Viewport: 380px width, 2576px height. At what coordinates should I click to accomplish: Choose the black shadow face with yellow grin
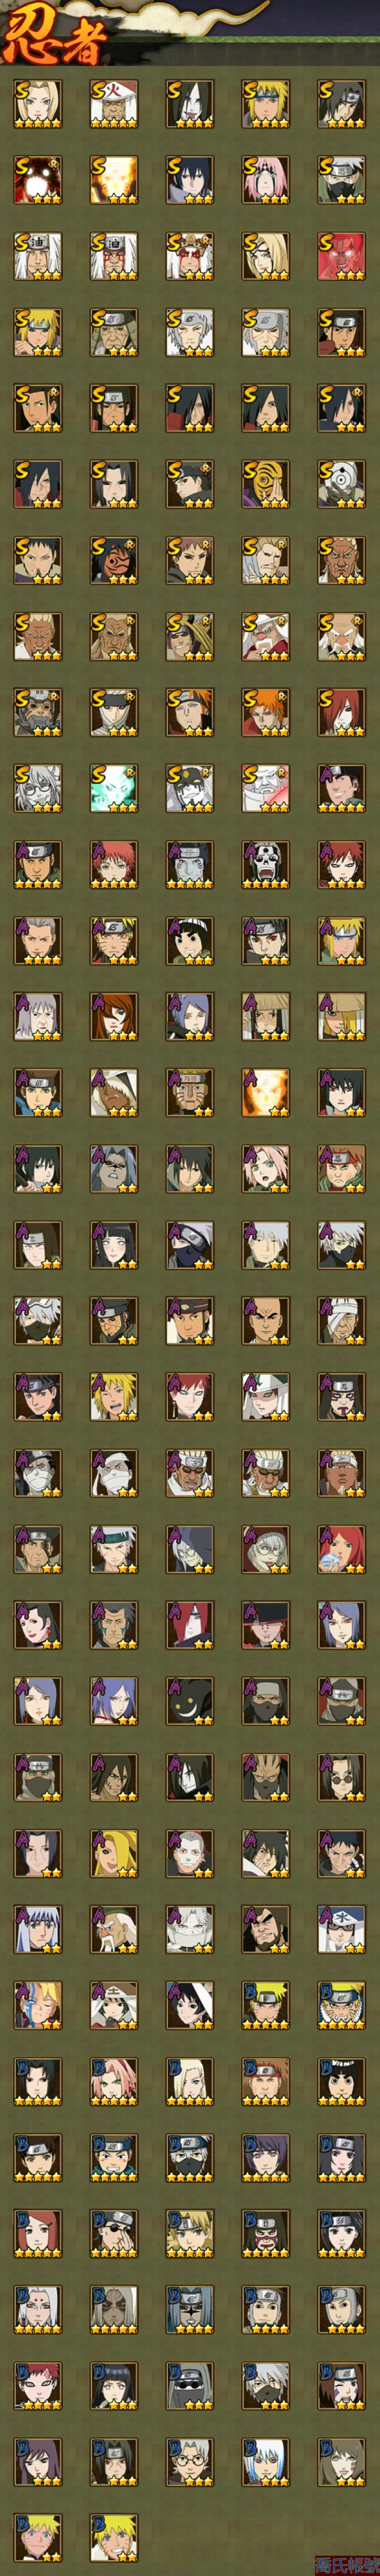click(x=189, y=1700)
